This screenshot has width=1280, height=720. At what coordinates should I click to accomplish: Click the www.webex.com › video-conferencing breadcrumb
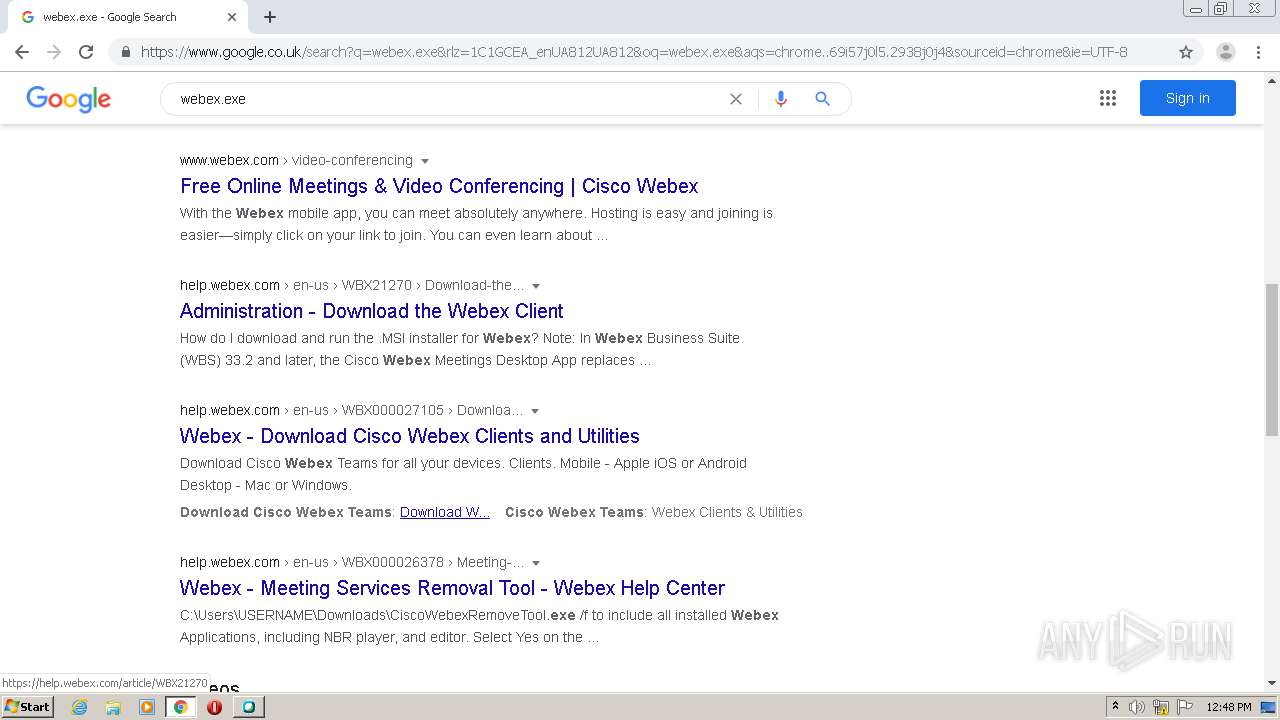296,160
